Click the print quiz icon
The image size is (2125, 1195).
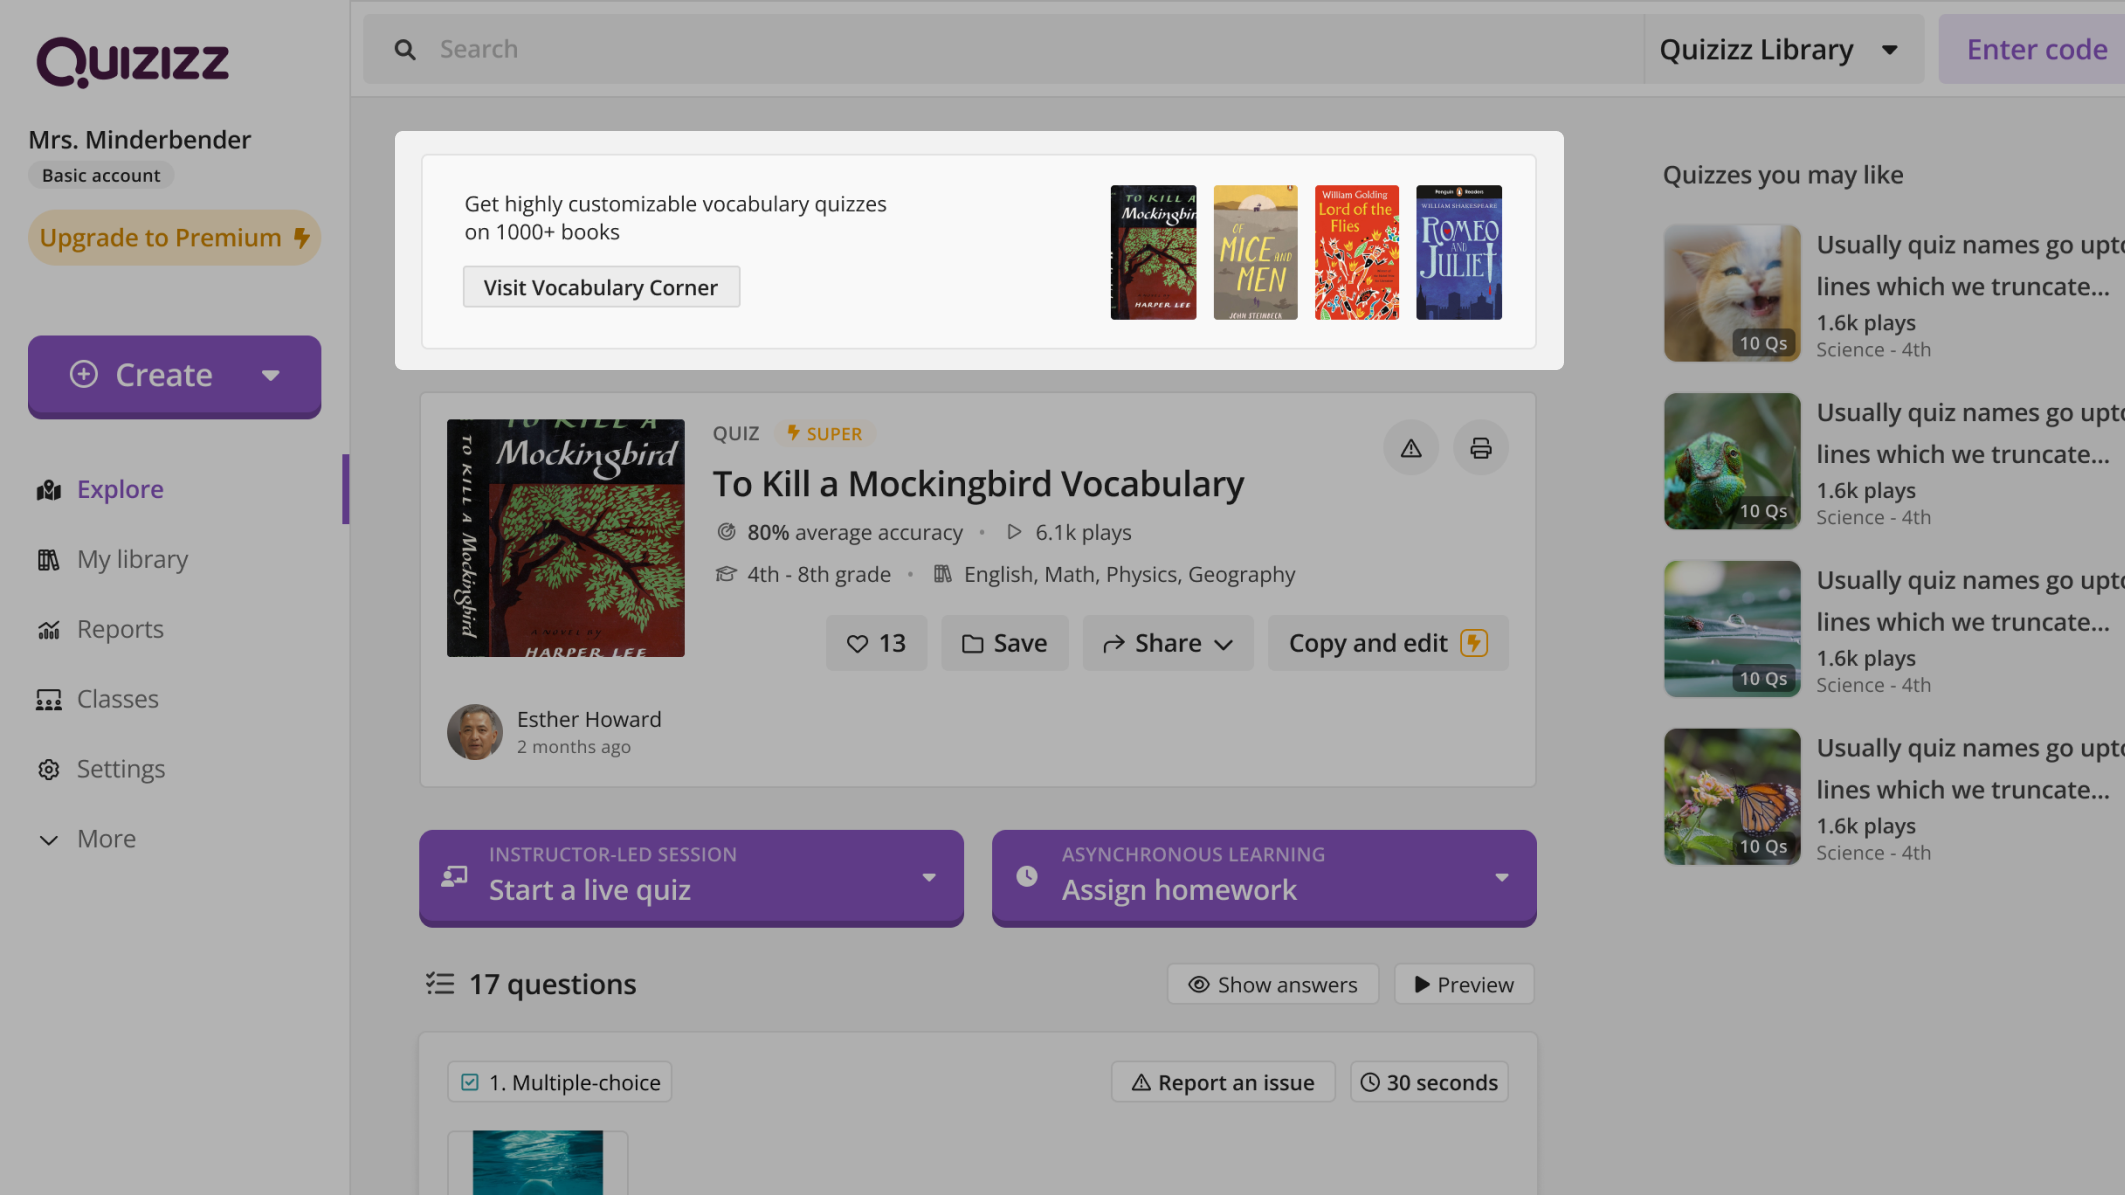pos(1481,448)
